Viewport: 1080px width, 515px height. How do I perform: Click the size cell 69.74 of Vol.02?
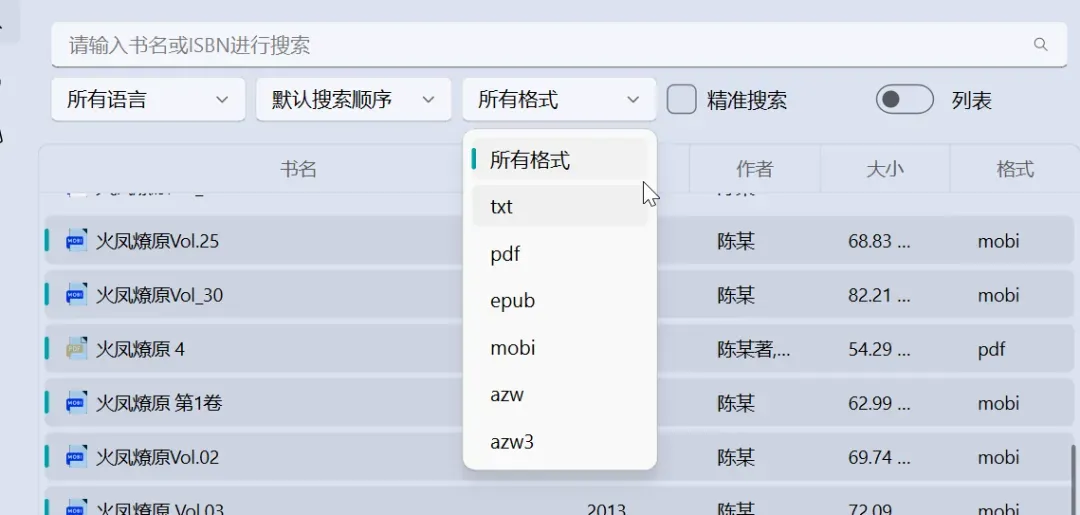tap(880, 457)
